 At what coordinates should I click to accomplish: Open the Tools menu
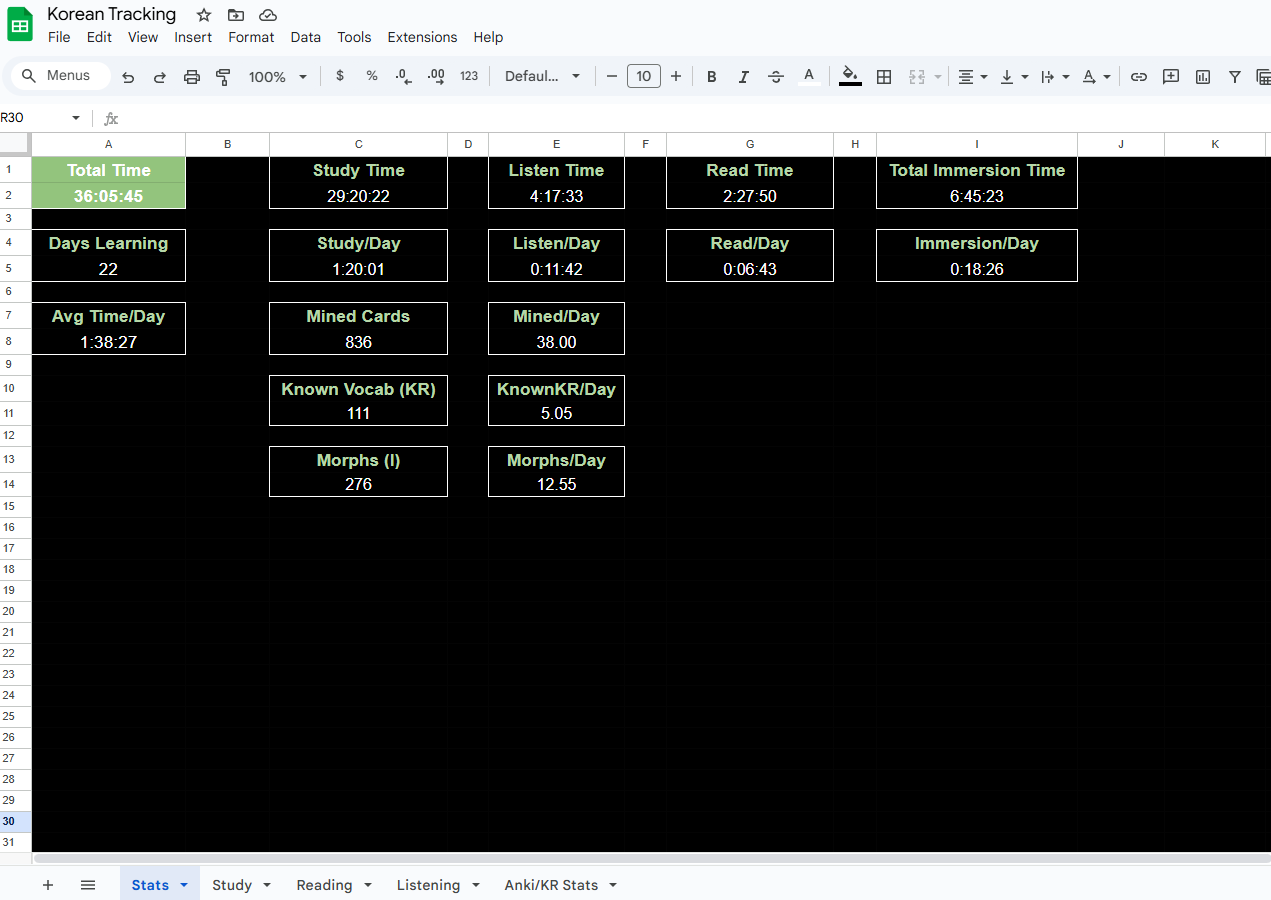pyautogui.click(x=354, y=37)
